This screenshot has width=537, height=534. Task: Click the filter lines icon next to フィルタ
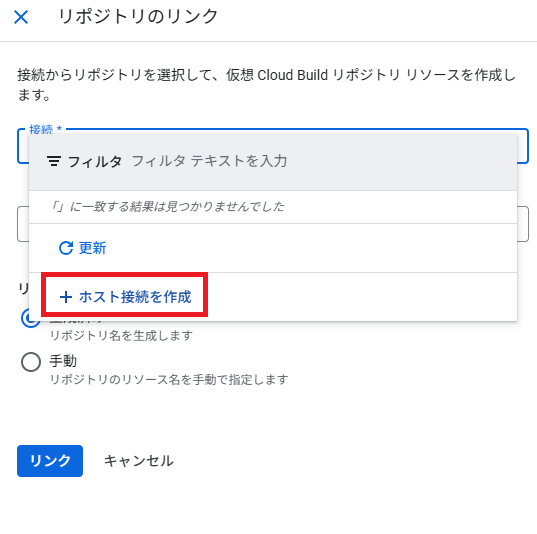pyautogui.click(x=54, y=161)
